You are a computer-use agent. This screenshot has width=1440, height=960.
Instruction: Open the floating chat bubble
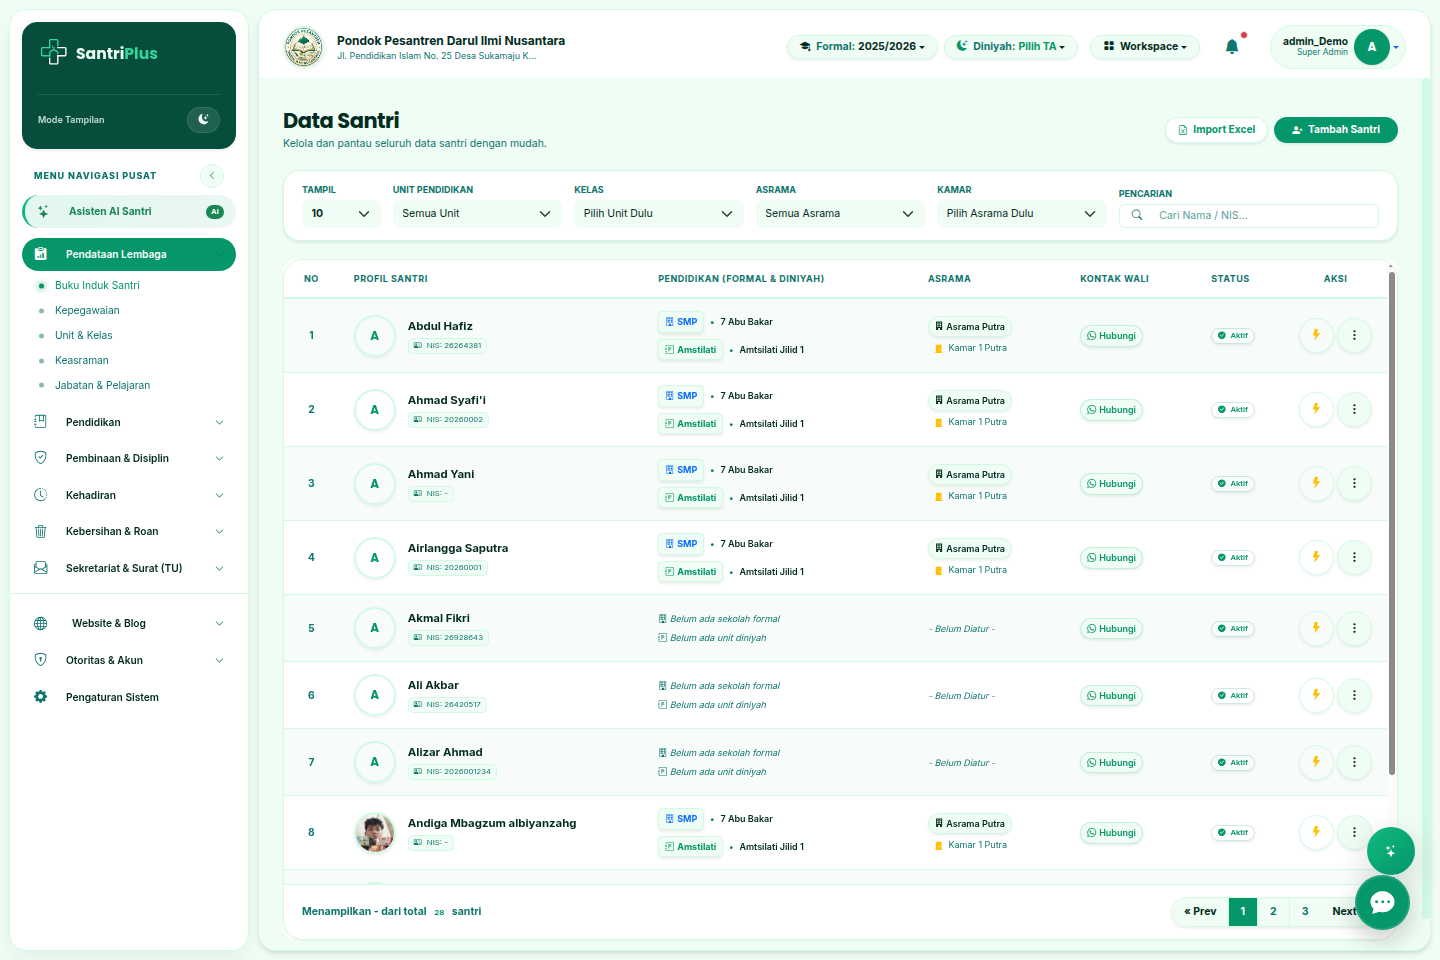1383,903
